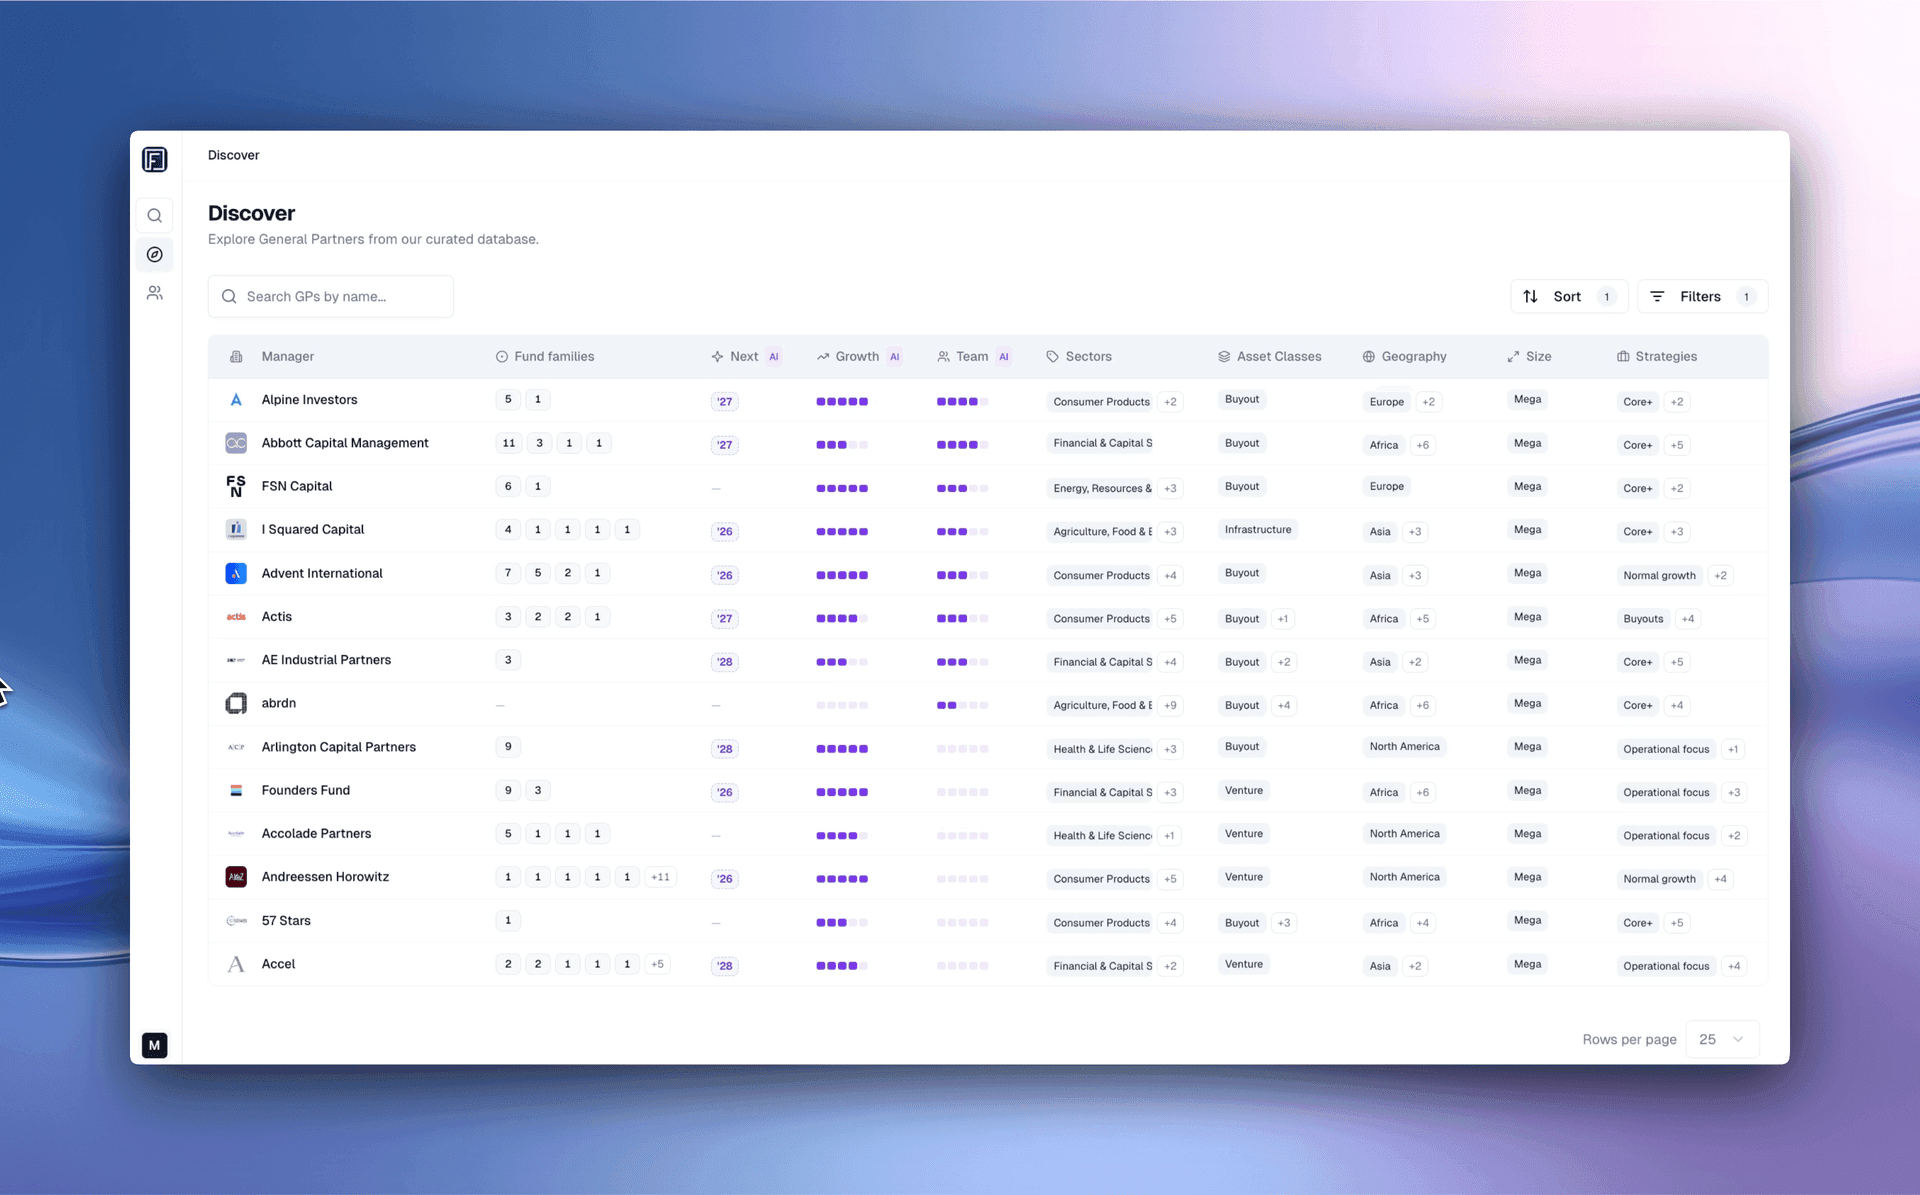Screen dimensions: 1920x1195
Task: Click the Growth rating bar for 57 Stars
Action: coord(842,923)
